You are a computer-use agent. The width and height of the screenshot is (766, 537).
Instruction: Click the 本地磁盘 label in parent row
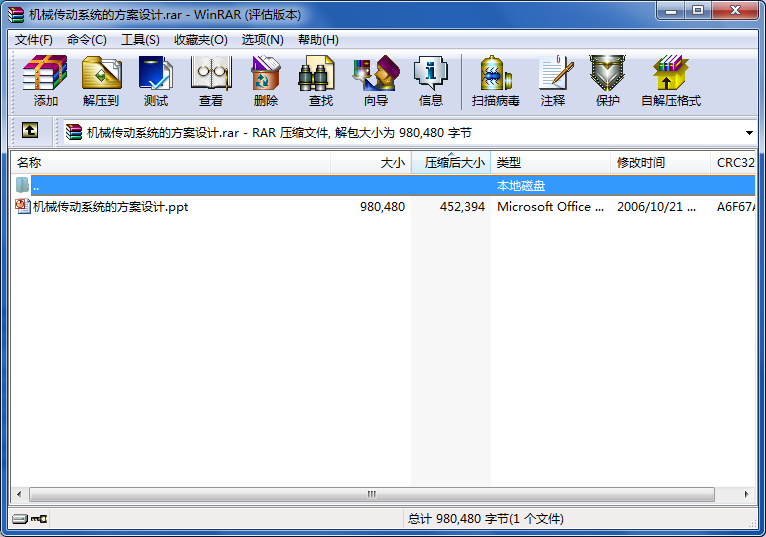[x=521, y=186]
